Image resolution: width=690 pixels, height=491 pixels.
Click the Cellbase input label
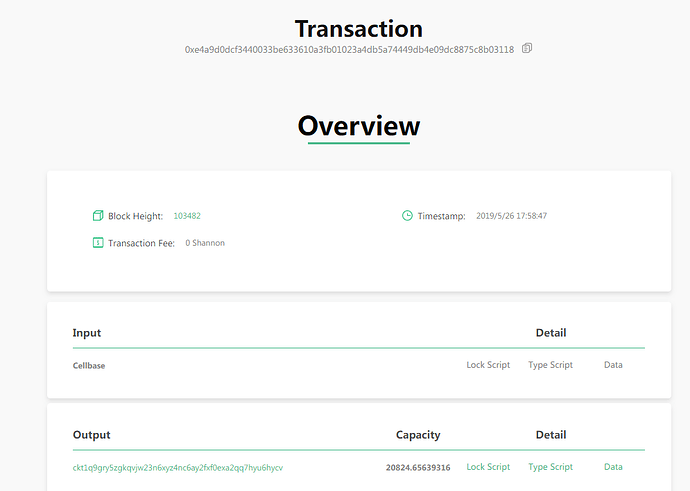tap(89, 366)
